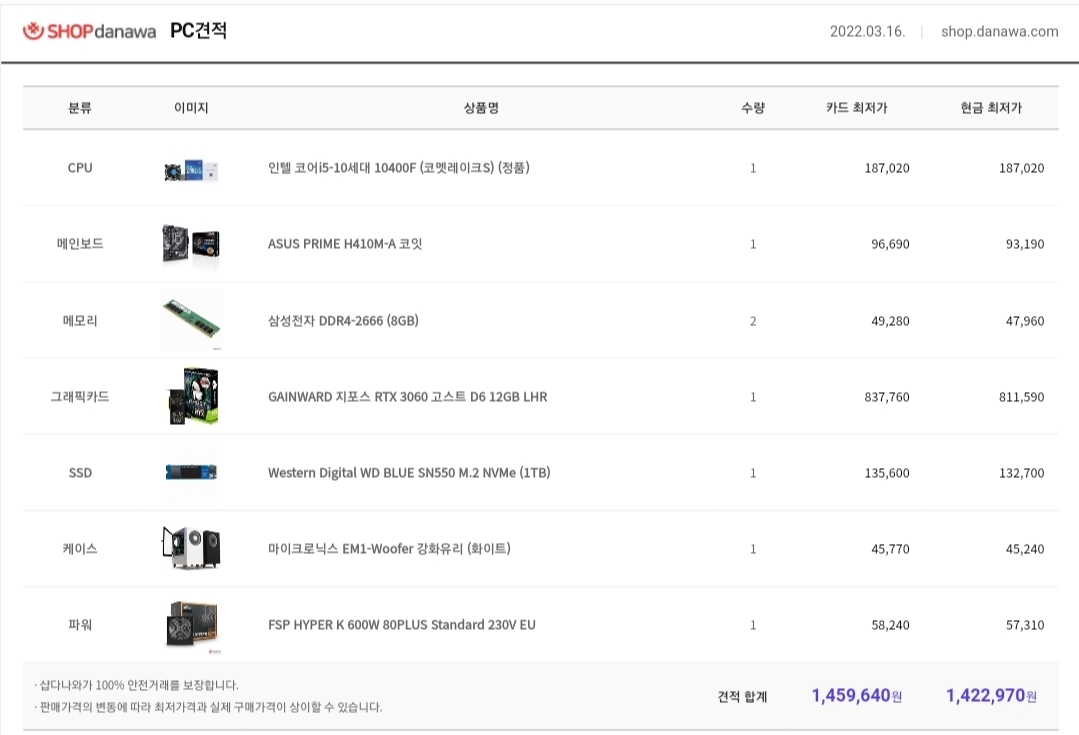Click product name 삼성전자 DDR4-2666 (8GB)
Viewport: 1079px width, 735px height.
pyautogui.click(x=343, y=321)
